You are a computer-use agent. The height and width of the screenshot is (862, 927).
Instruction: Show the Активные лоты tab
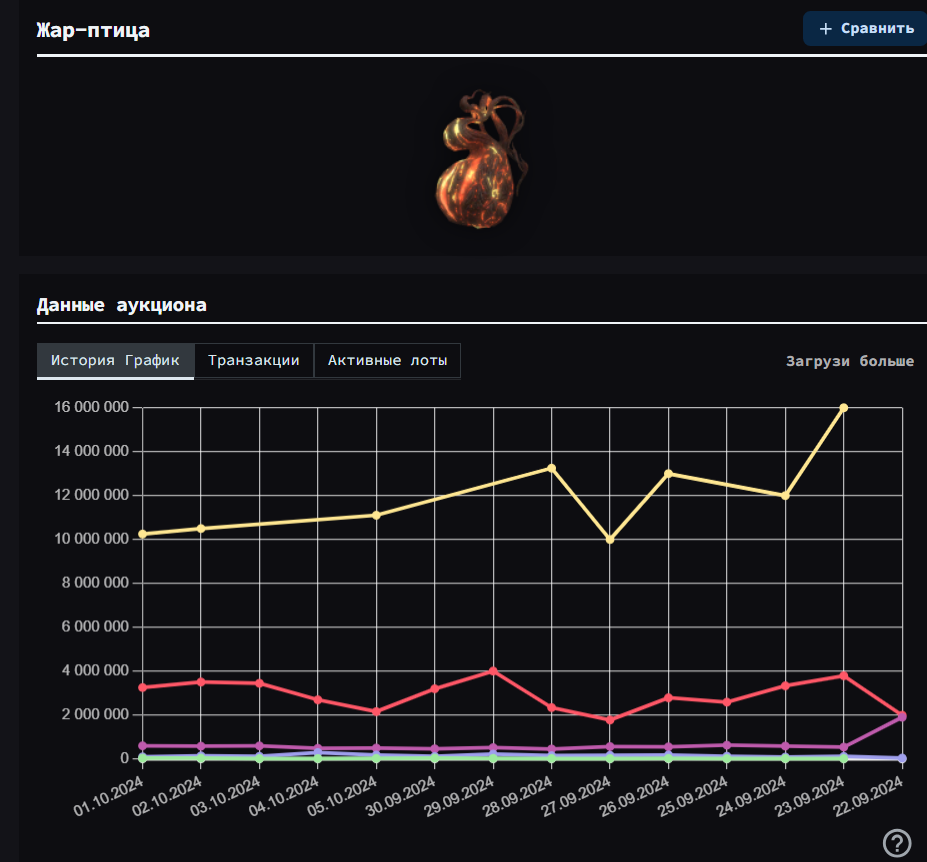point(387,361)
